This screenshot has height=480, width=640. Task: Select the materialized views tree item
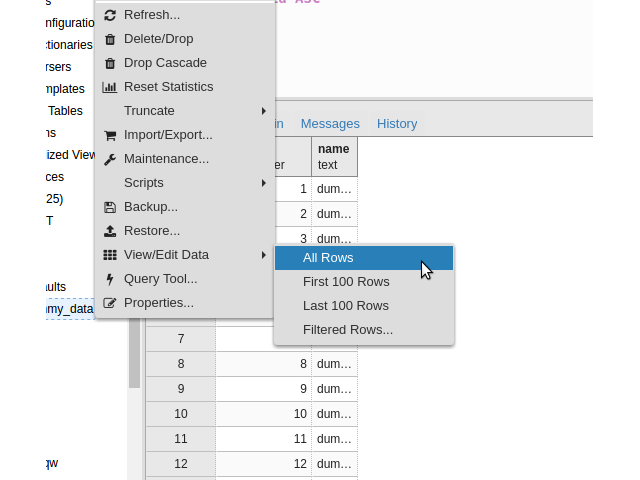(x=70, y=155)
